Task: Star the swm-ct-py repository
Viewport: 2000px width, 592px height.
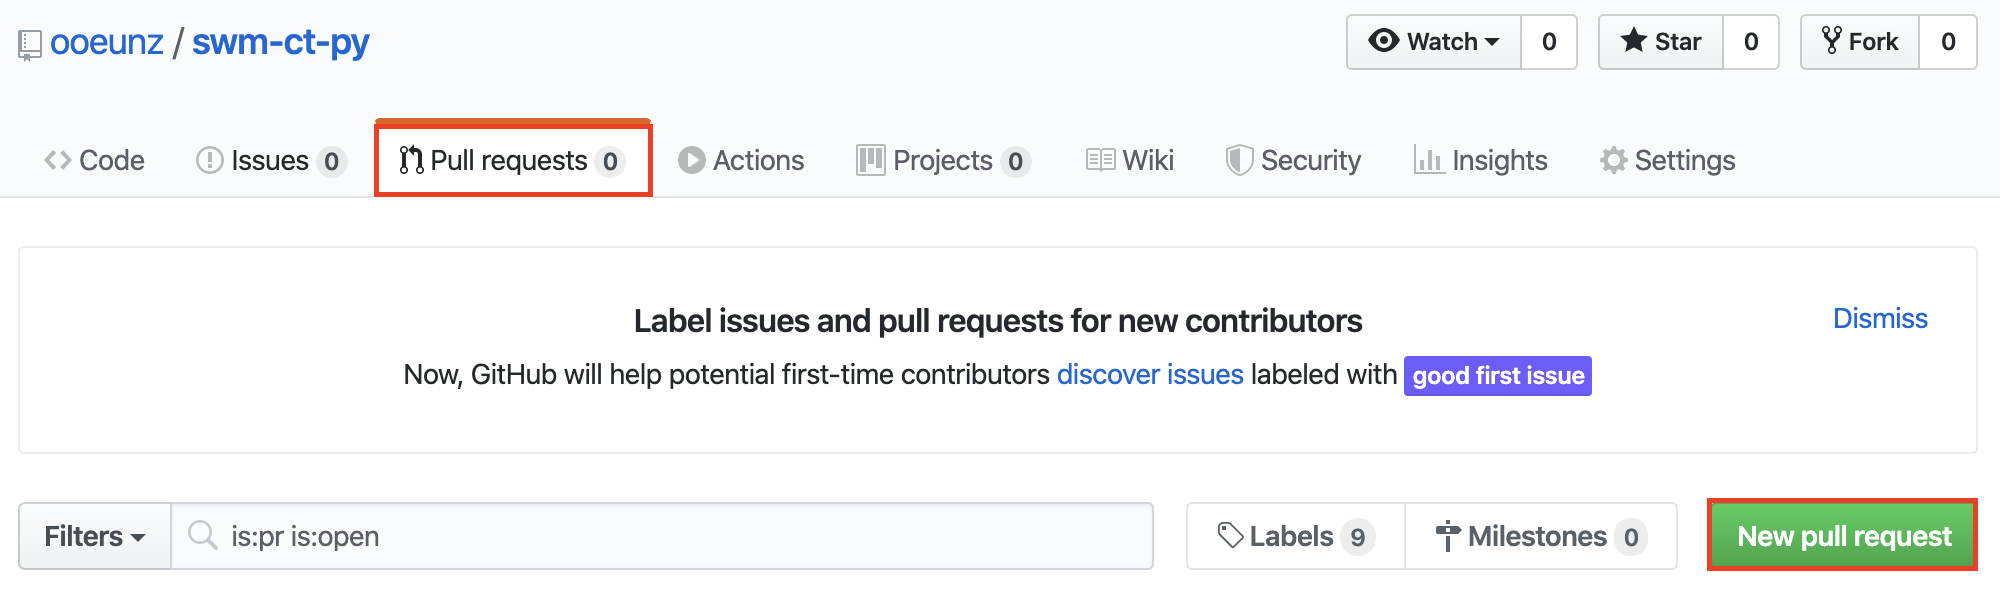Action: pyautogui.click(x=1661, y=42)
